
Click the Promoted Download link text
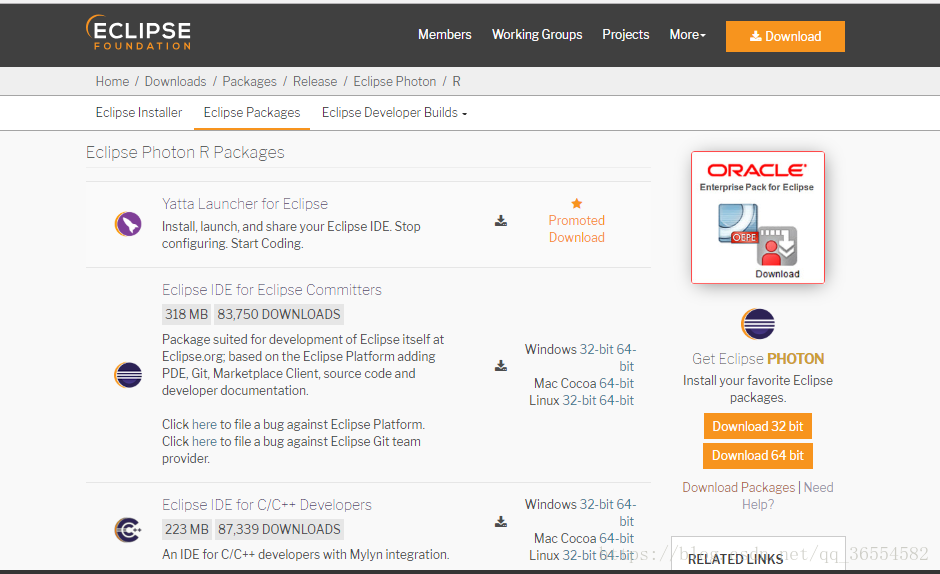[577, 229]
